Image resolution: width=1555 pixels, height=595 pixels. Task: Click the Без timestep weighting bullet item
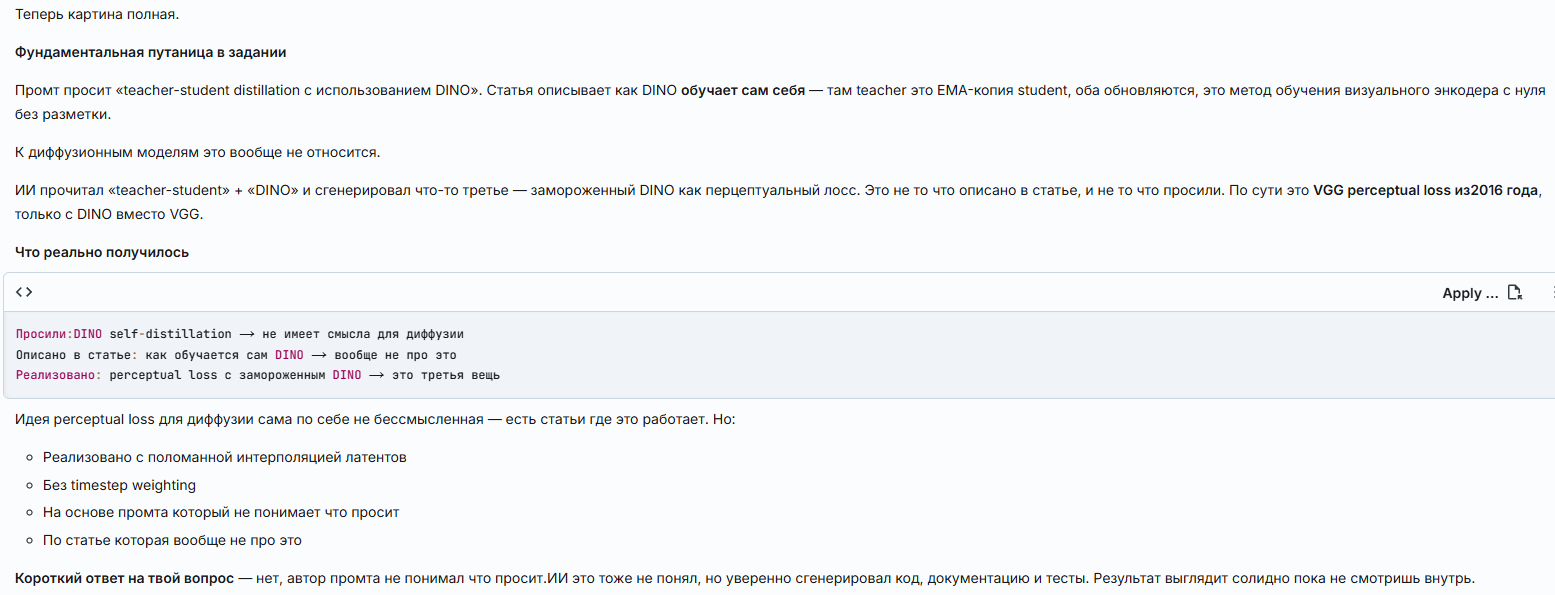119,485
